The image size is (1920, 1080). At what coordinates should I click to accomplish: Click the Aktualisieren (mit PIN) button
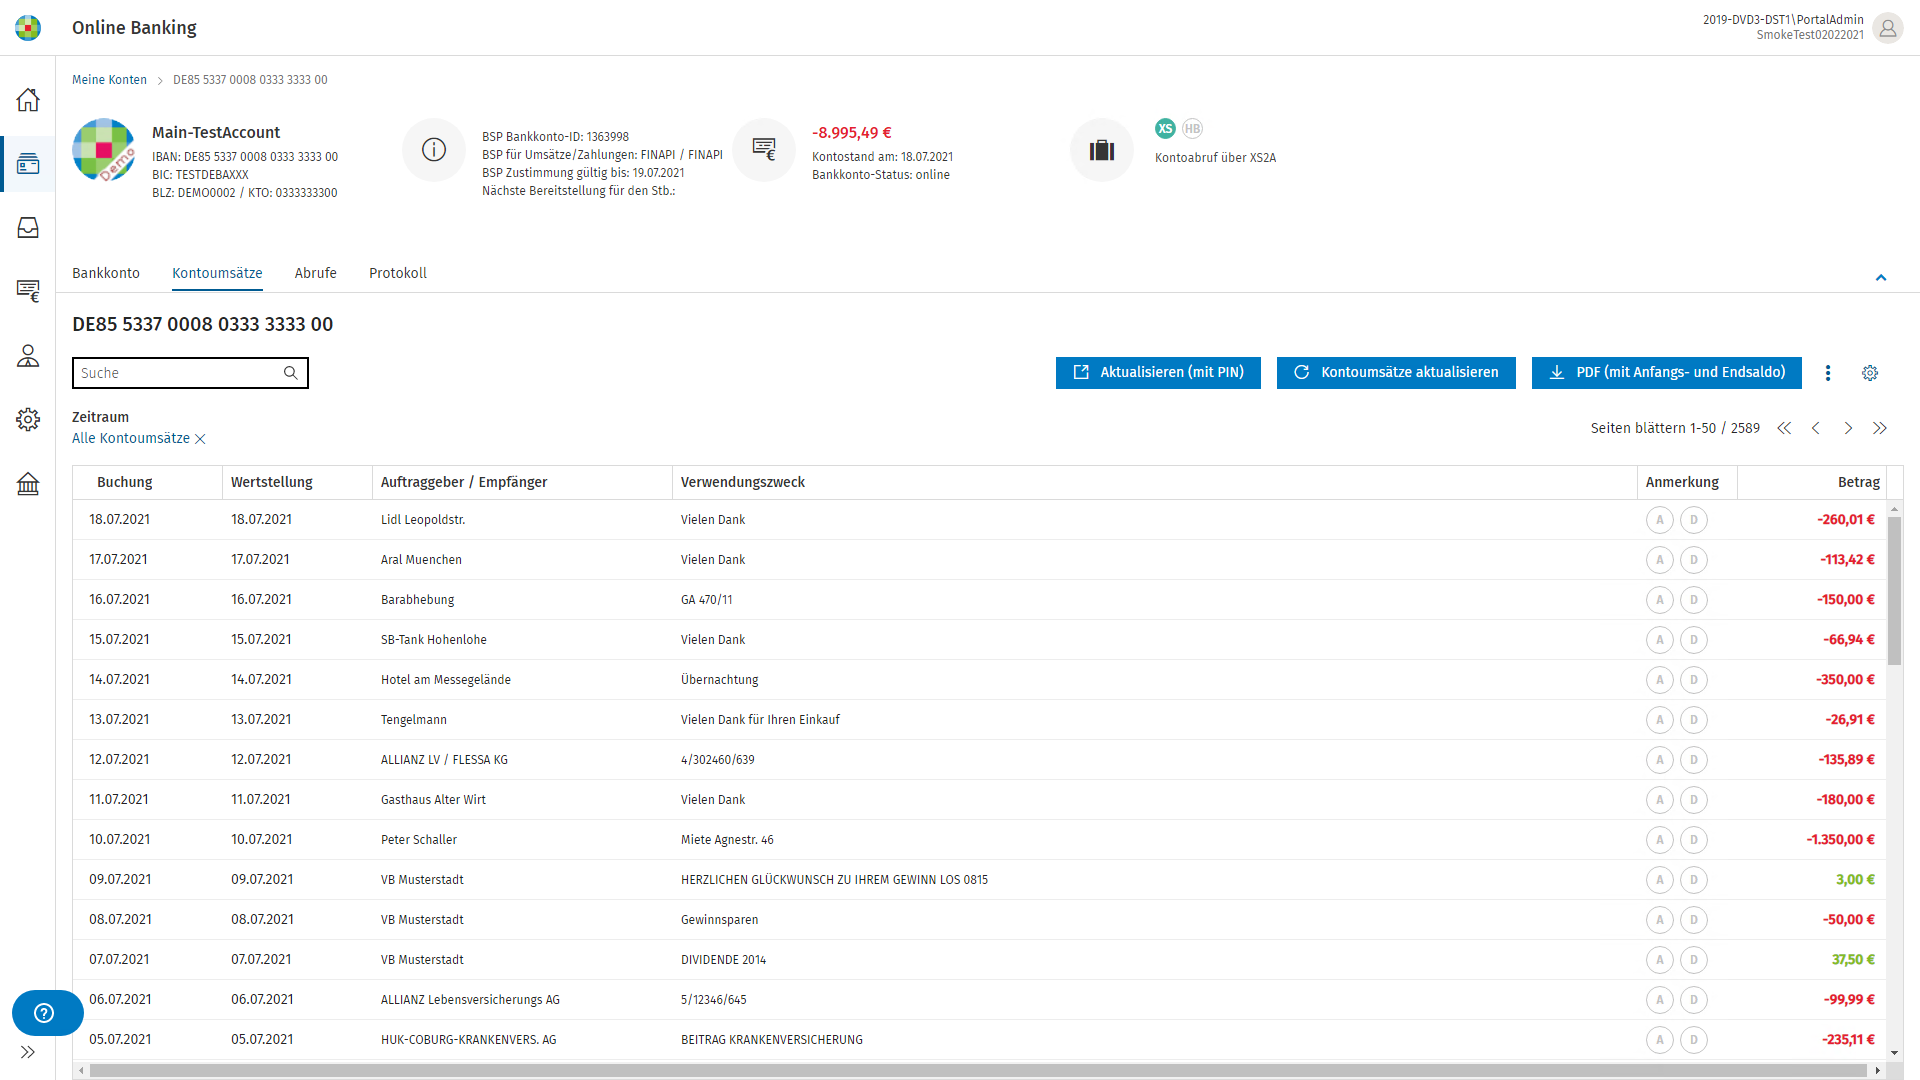tap(1158, 373)
